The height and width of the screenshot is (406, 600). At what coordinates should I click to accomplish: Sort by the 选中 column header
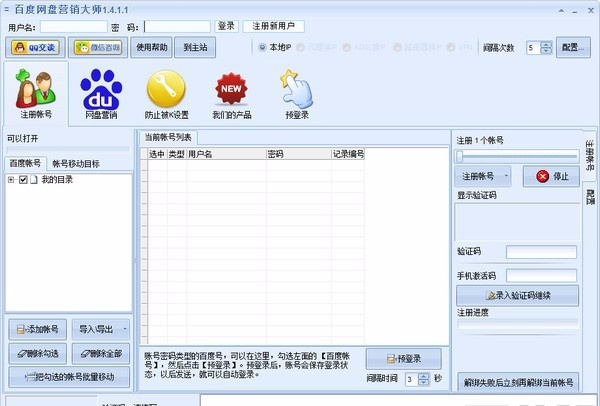pos(157,154)
